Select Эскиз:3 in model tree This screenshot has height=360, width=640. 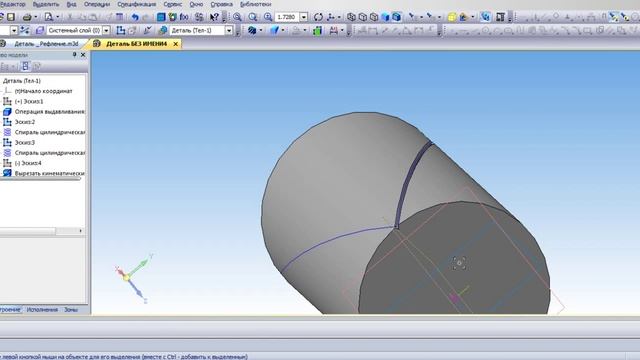pyautogui.click(x=24, y=142)
